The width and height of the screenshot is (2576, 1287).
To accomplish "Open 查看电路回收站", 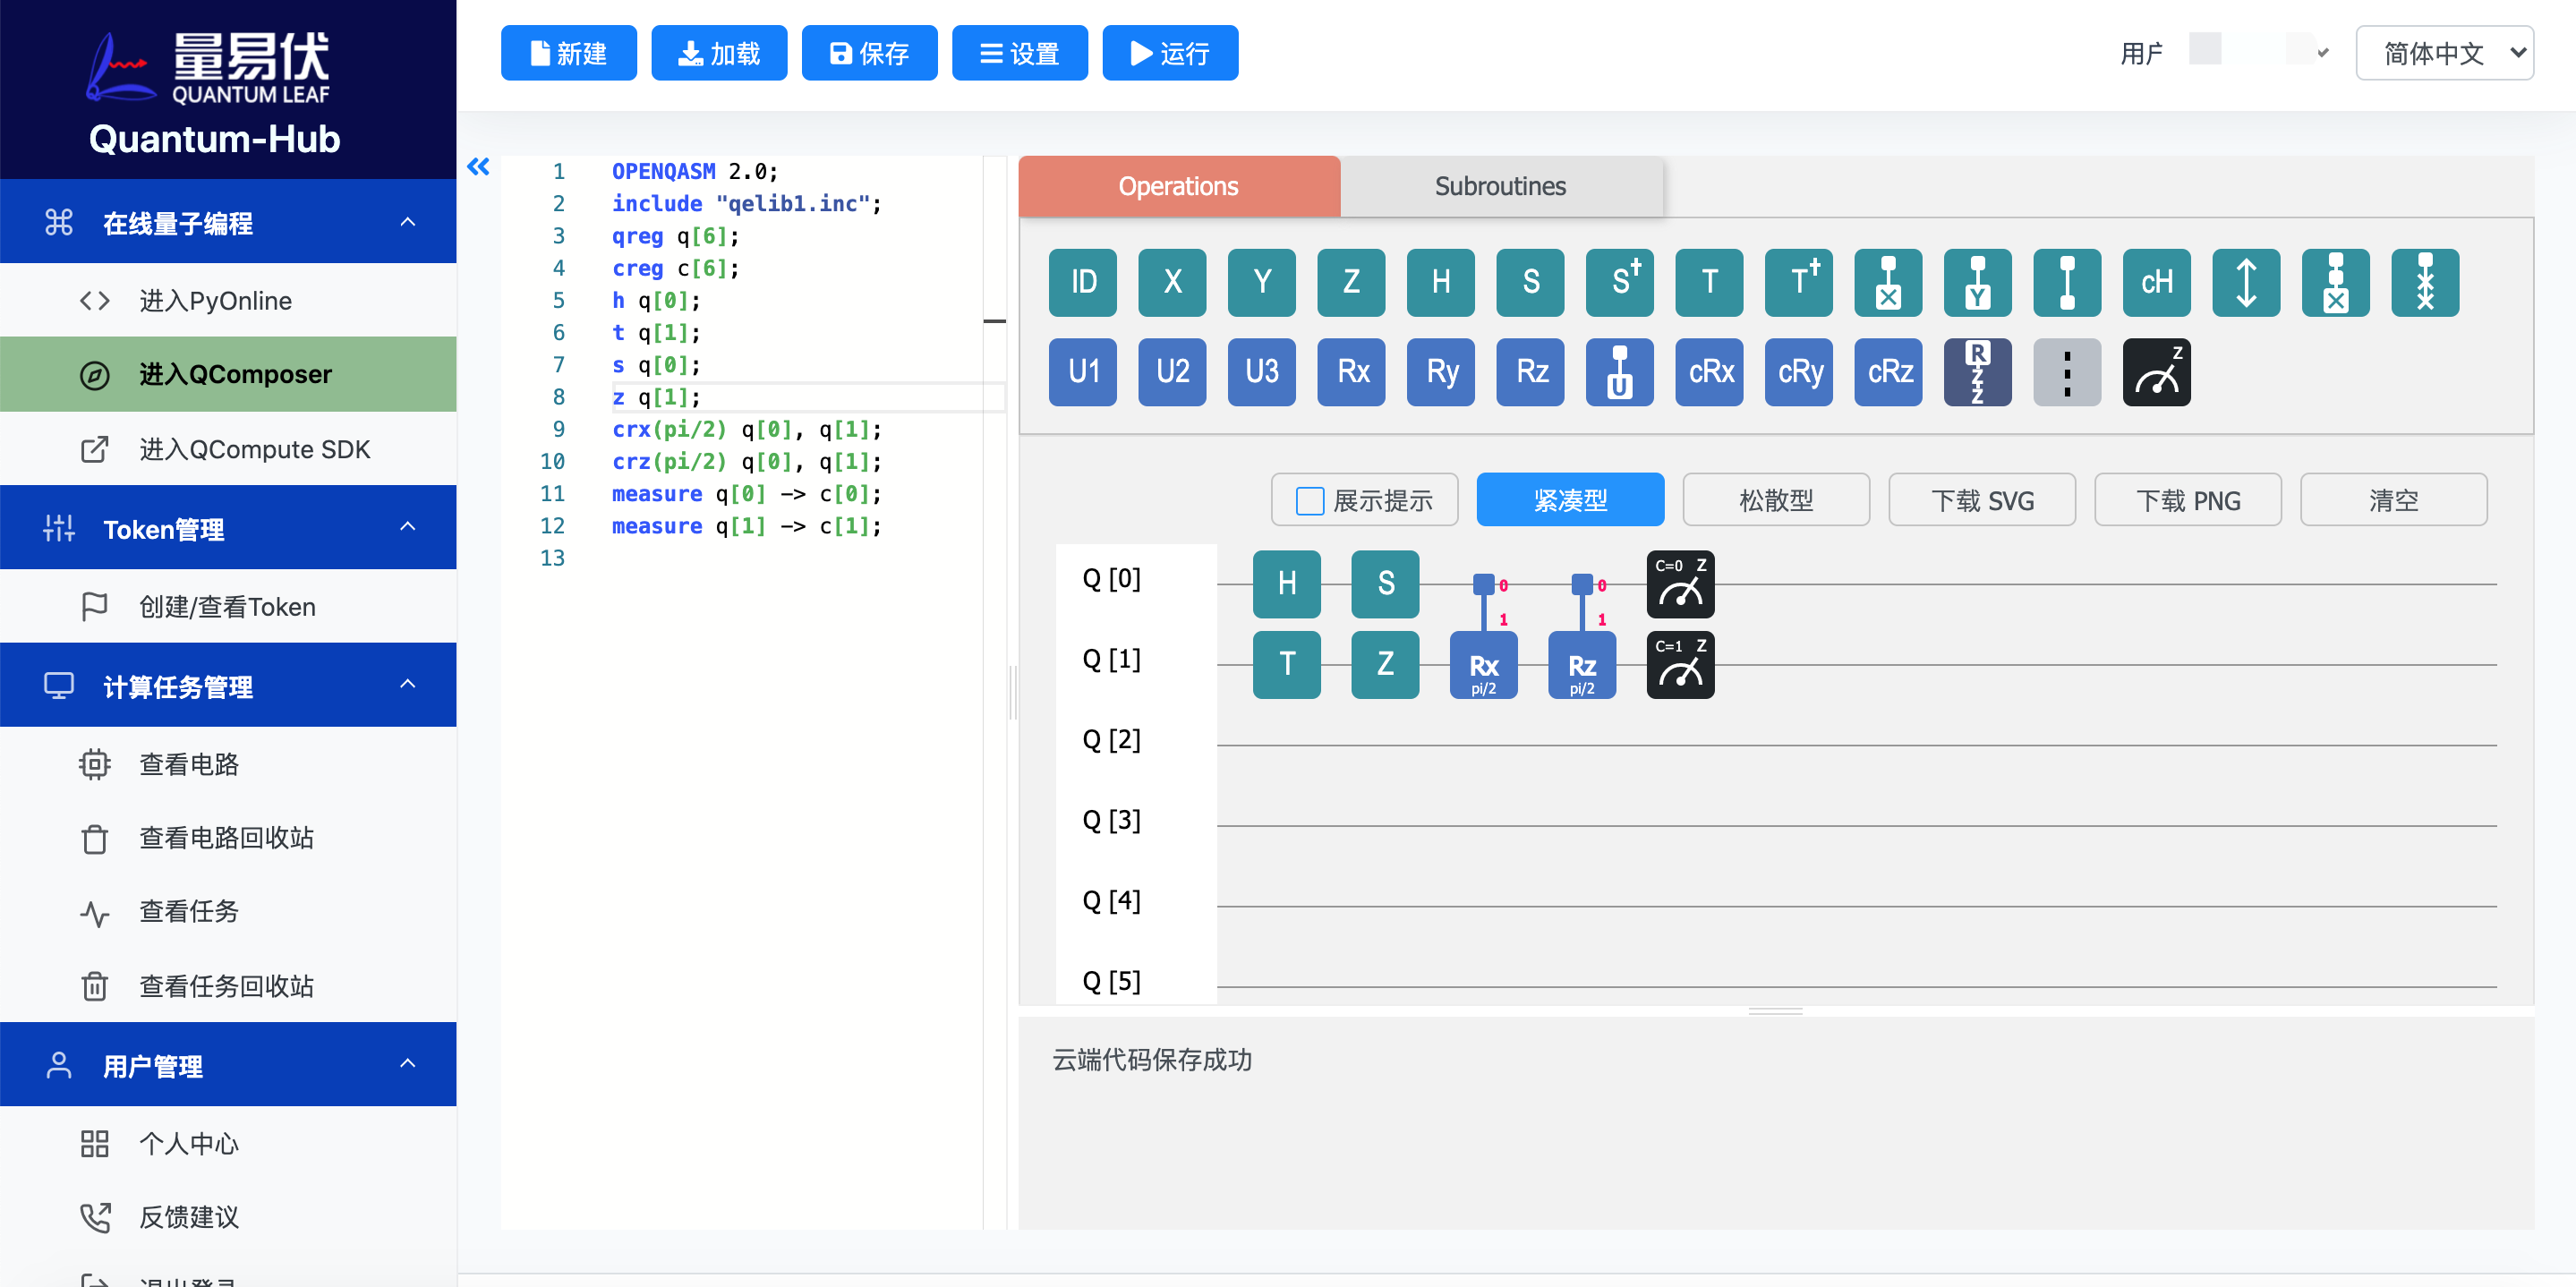I will point(228,838).
